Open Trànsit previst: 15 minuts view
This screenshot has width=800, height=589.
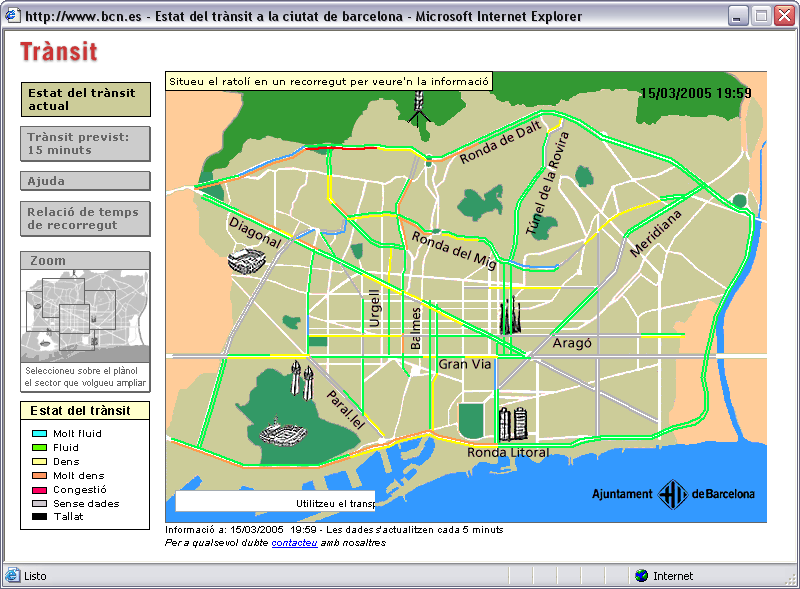86,144
